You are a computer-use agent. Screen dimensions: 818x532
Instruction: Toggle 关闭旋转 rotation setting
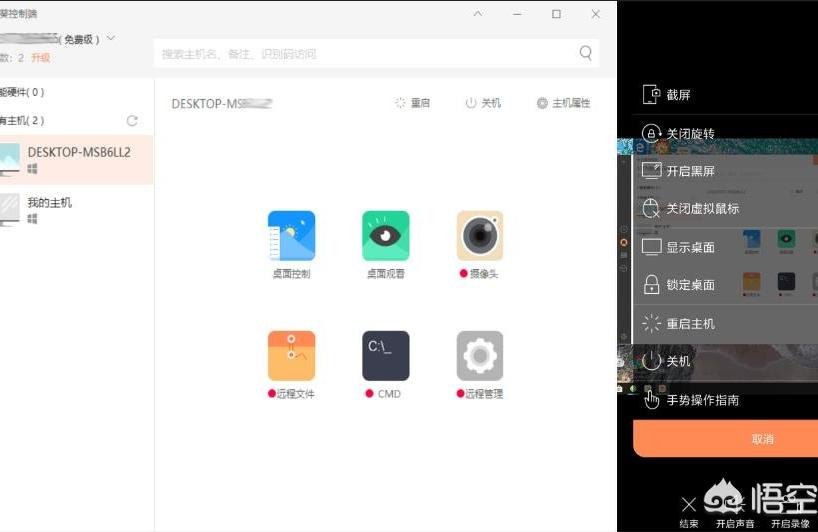[x=690, y=134]
